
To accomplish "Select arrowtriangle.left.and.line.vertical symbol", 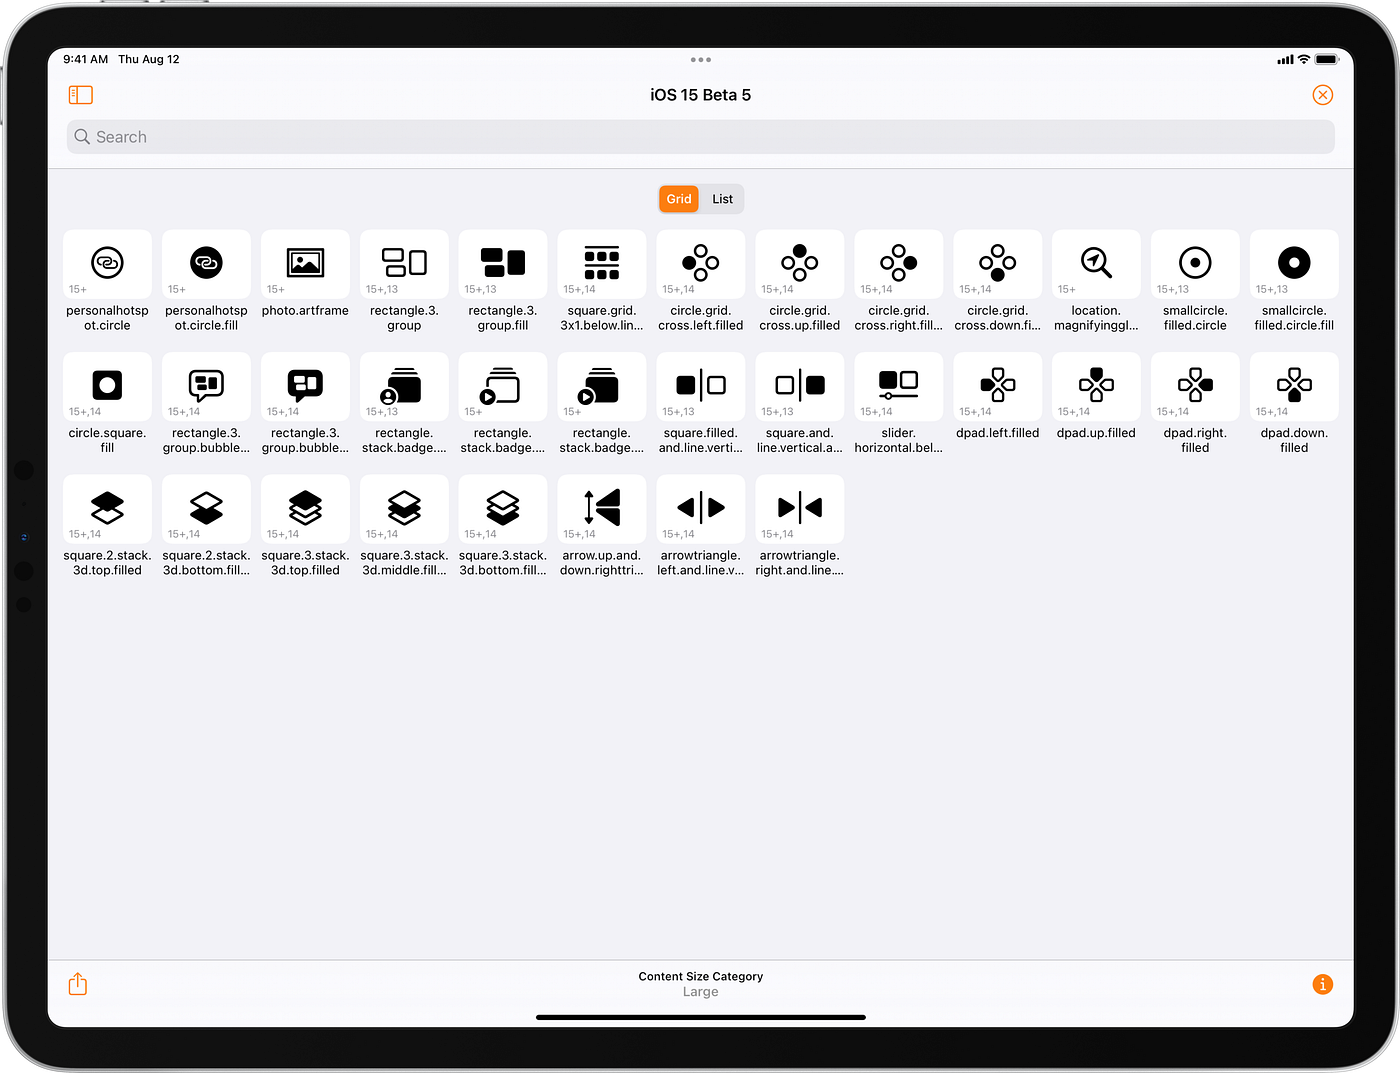I will click(x=701, y=509).
